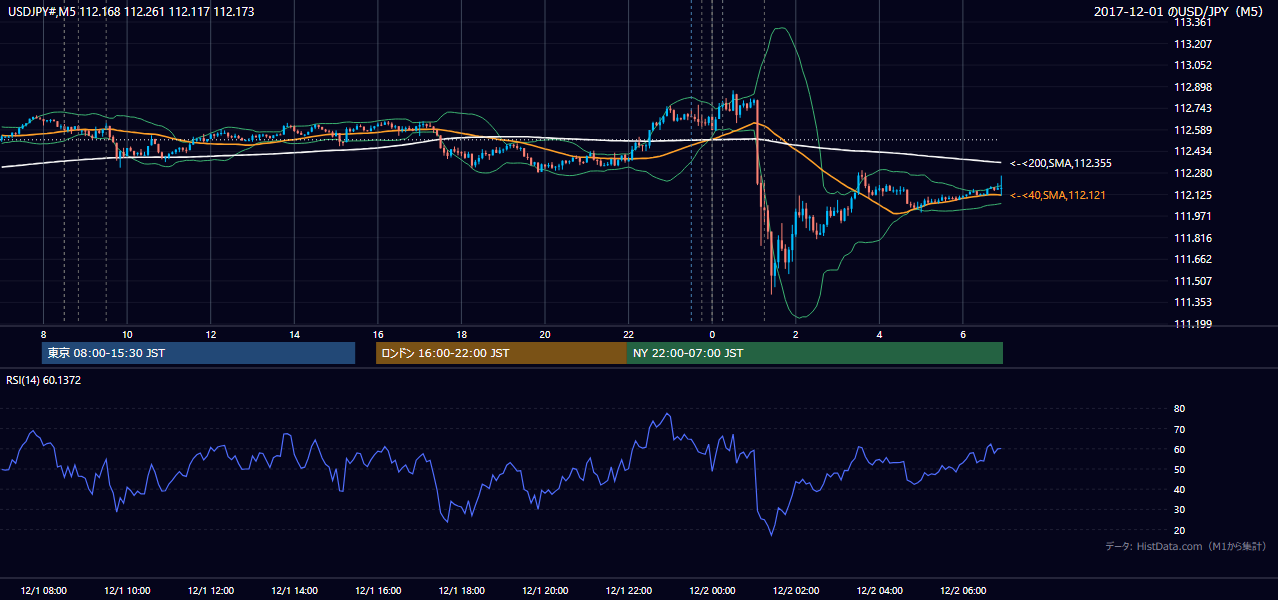Click the 12/1 10:00 time label
Viewport: 1278px width, 600px height.
pos(127,591)
